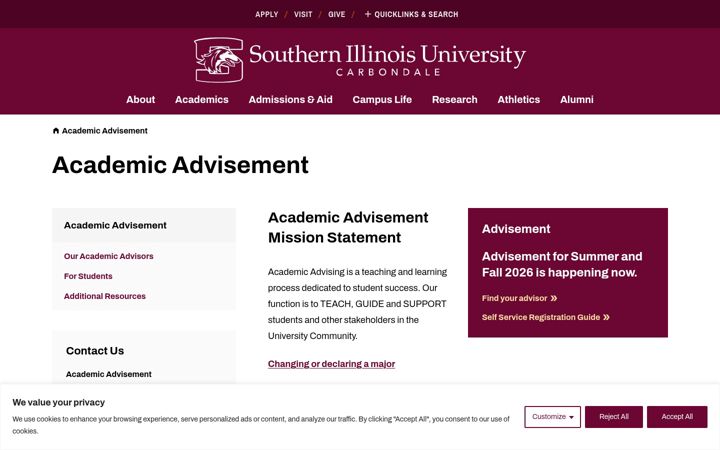Click the Advisement heading in the maroon box
720x450 pixels.
tap(516, 229)
